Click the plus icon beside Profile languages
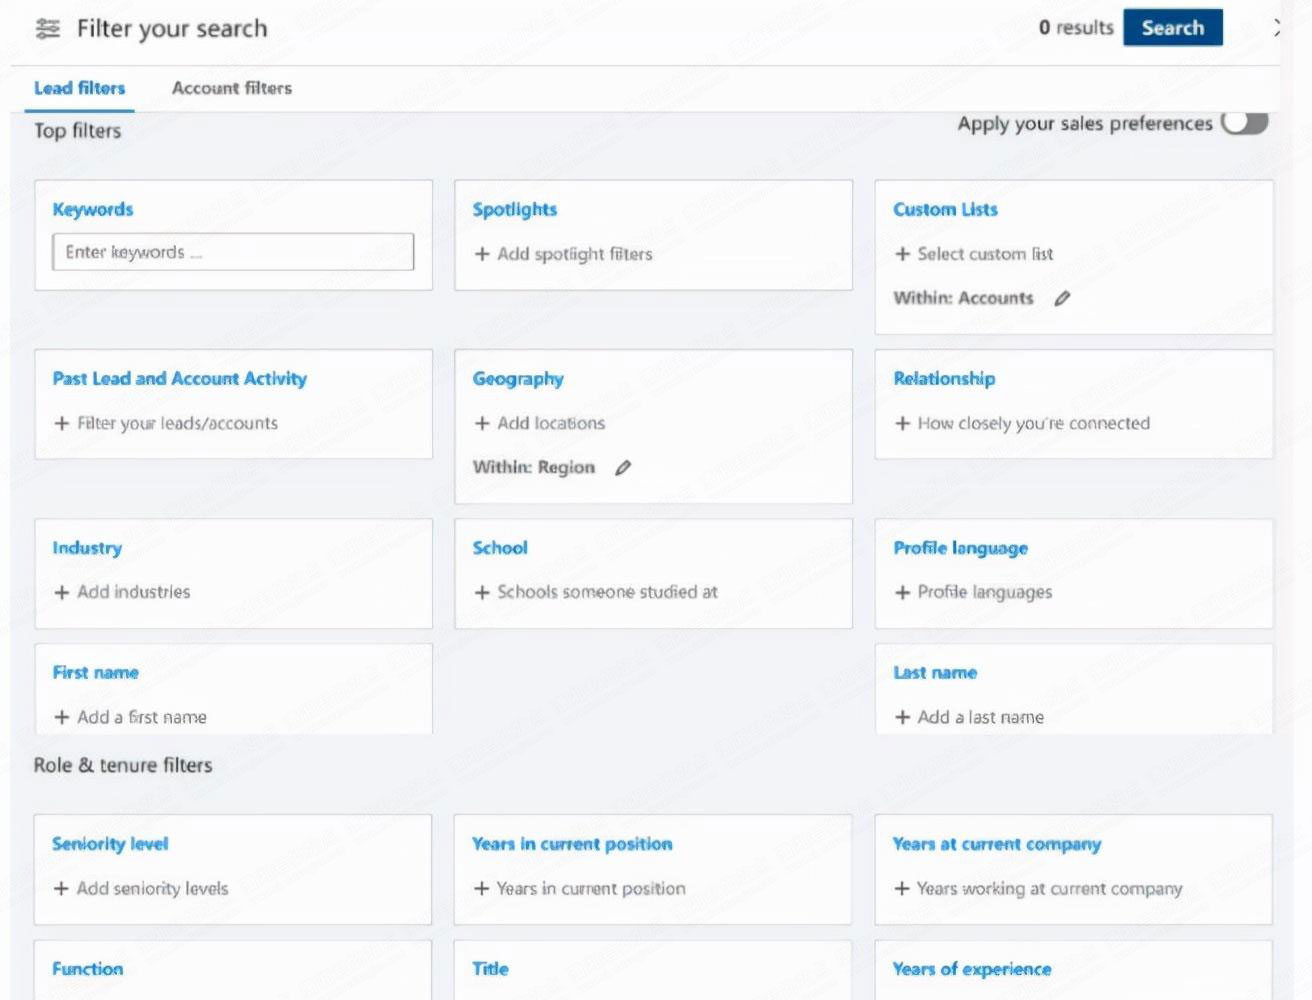1312x1000 pixels. pyautogui.click(x=902, y=592)
